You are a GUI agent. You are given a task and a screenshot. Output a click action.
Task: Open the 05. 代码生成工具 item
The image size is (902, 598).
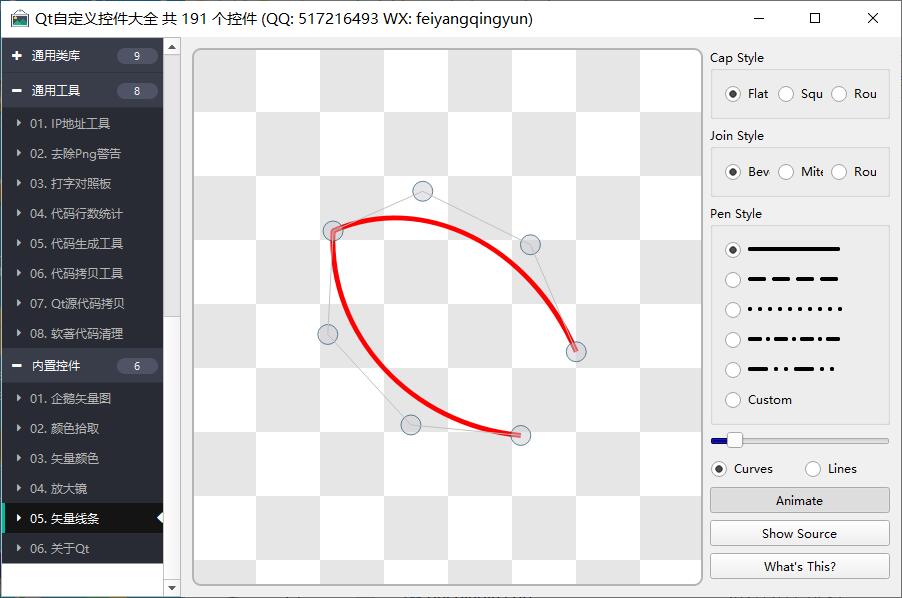pos(76,244)
